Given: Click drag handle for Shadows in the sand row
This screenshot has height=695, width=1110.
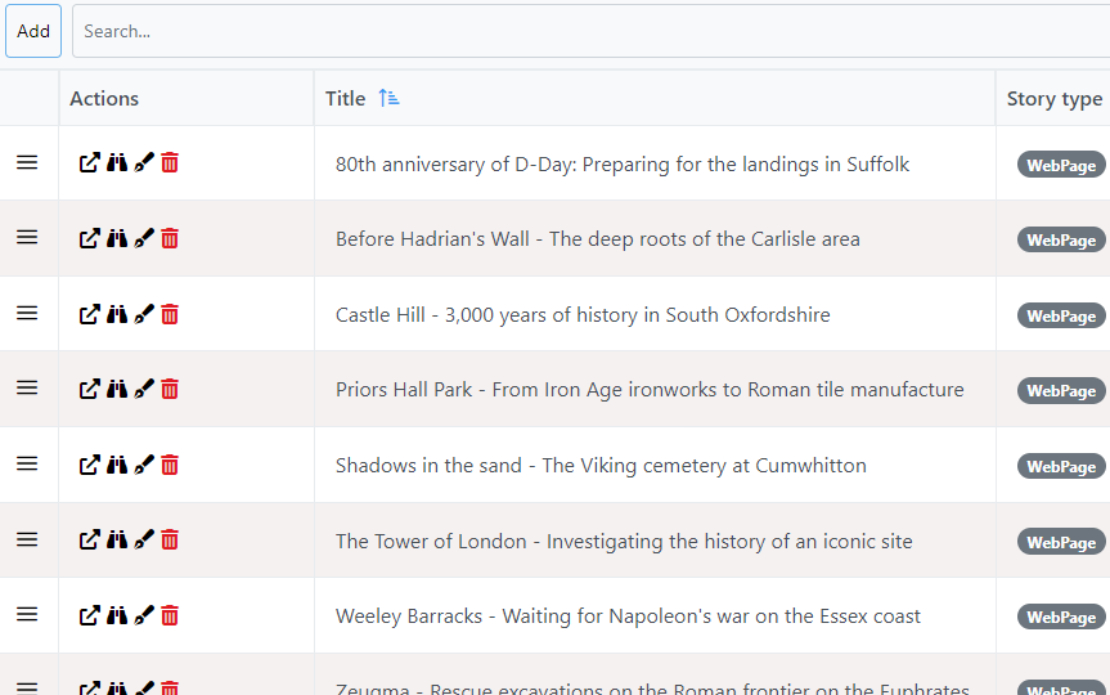Looking at the screenshot, I should [27, 464].
